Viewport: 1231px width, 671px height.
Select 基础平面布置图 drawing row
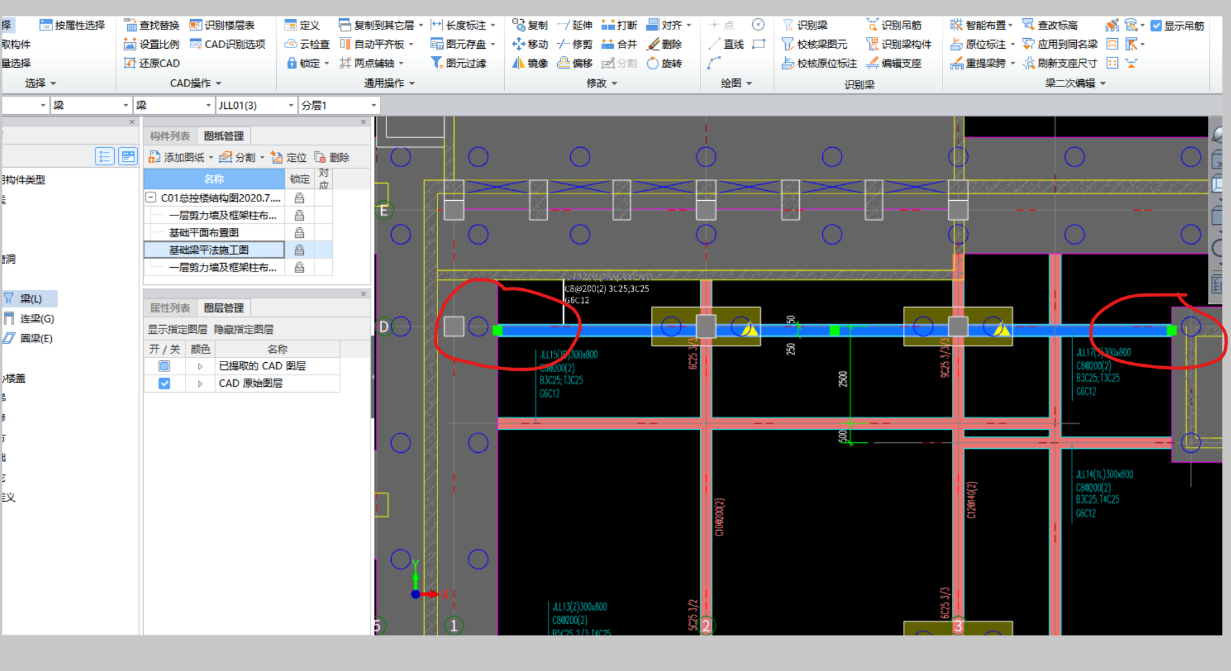pos(214,233)
